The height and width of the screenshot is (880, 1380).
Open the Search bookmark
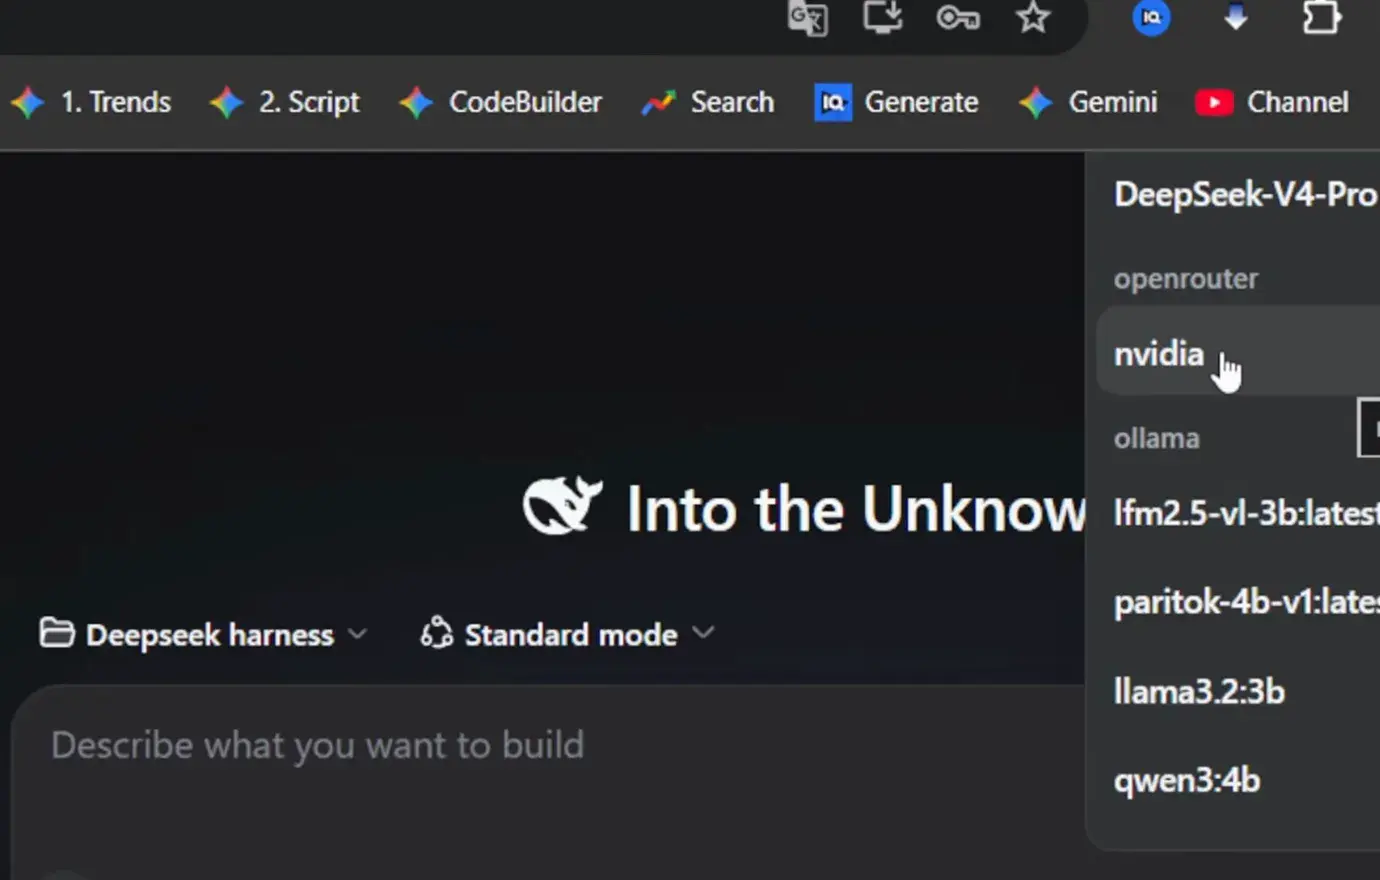708,102
